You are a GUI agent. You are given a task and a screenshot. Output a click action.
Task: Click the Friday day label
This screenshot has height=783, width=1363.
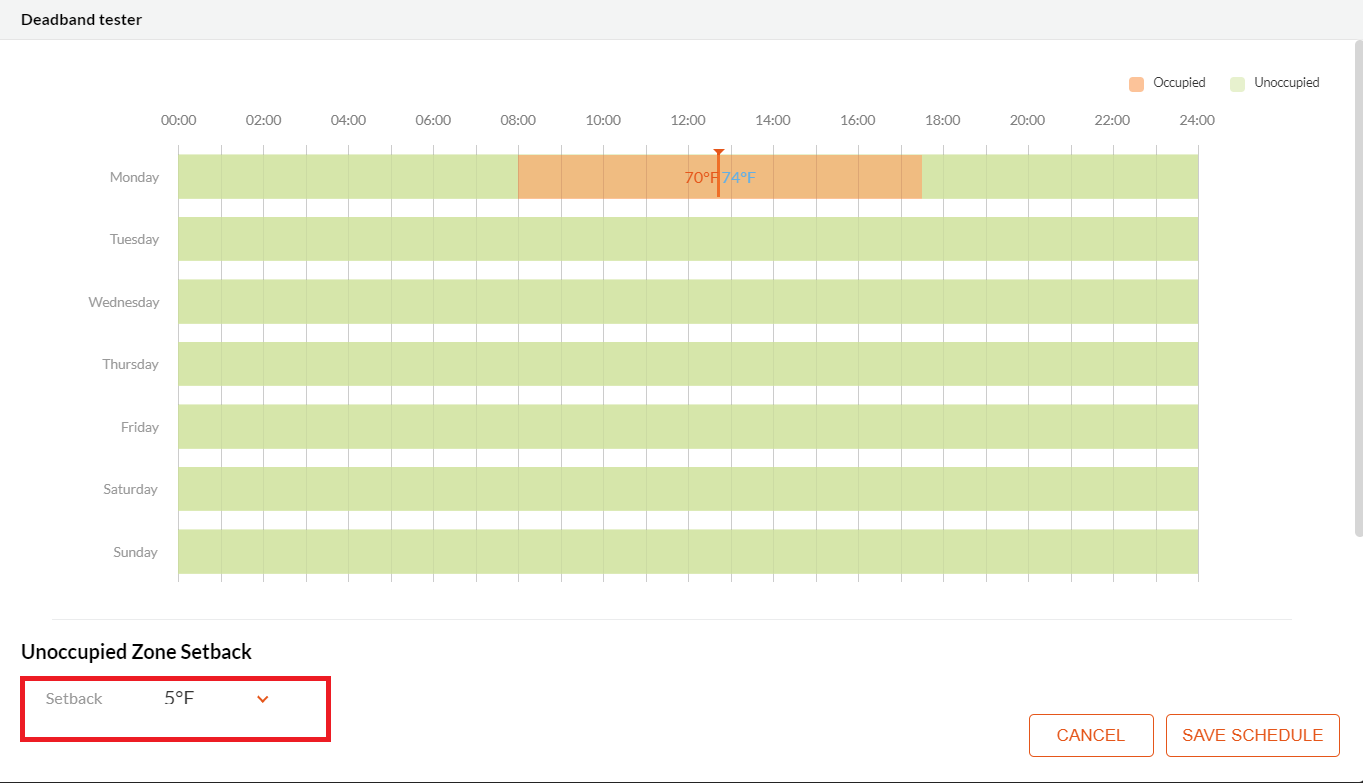139,427
